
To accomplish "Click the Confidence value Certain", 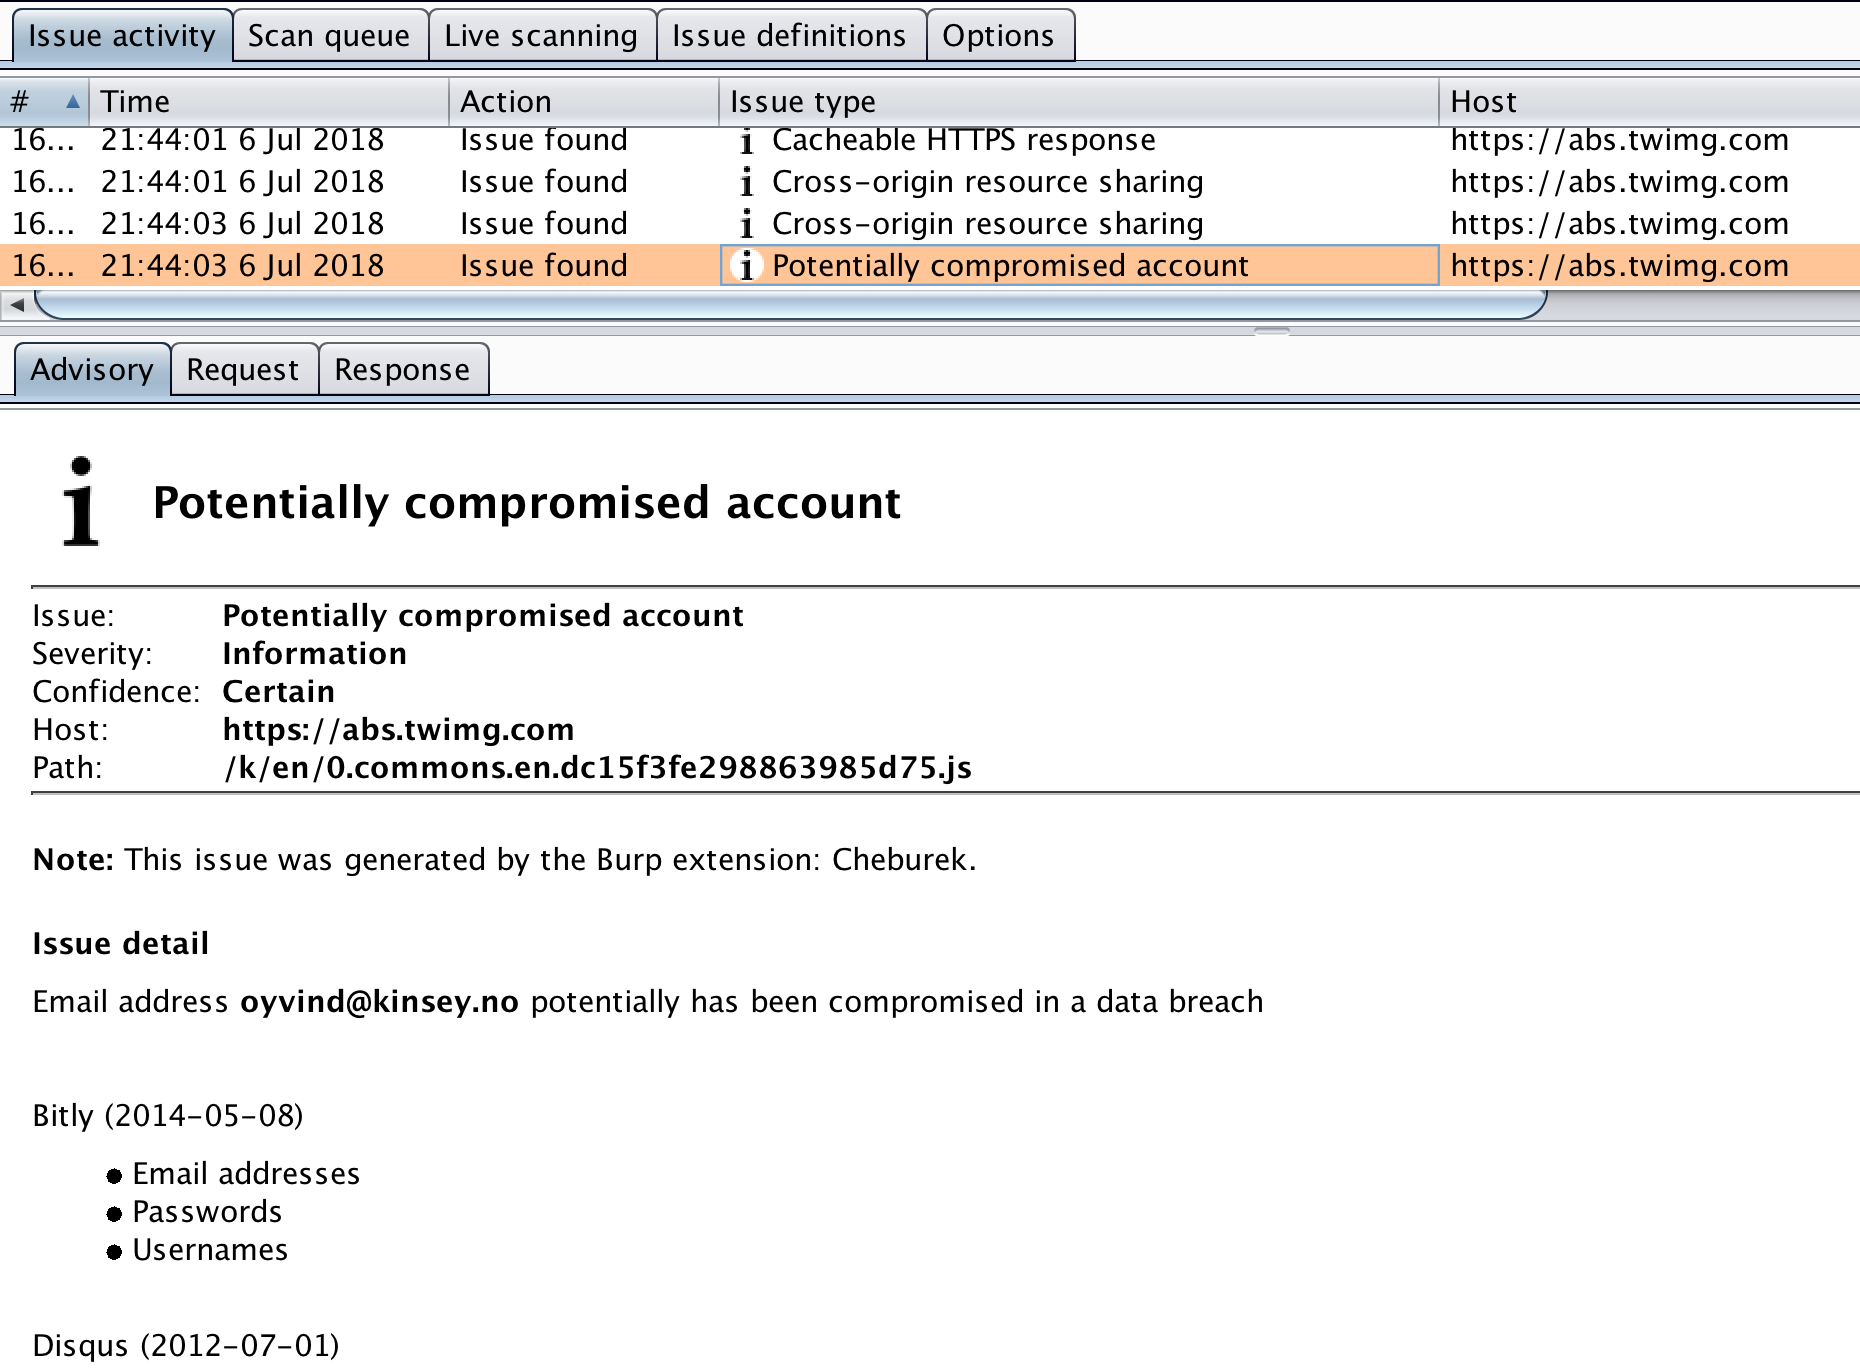I will [x=278, y=692].
